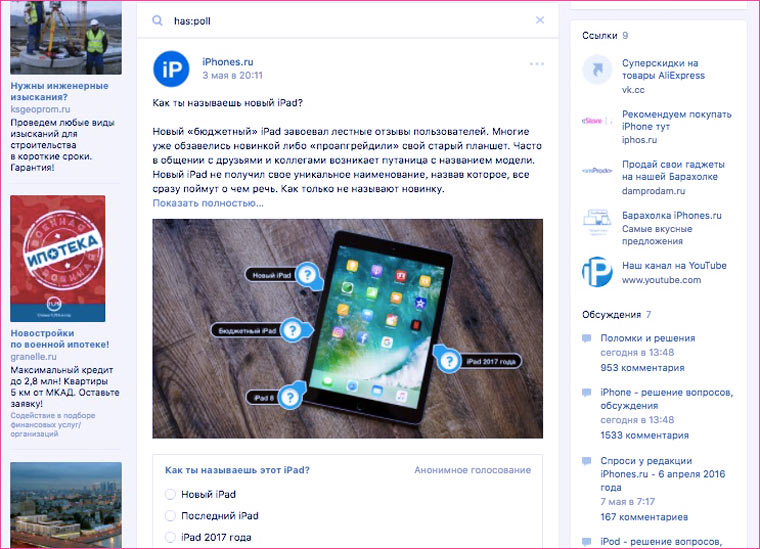Open Наш канал на YouTube link

(674, 266)
